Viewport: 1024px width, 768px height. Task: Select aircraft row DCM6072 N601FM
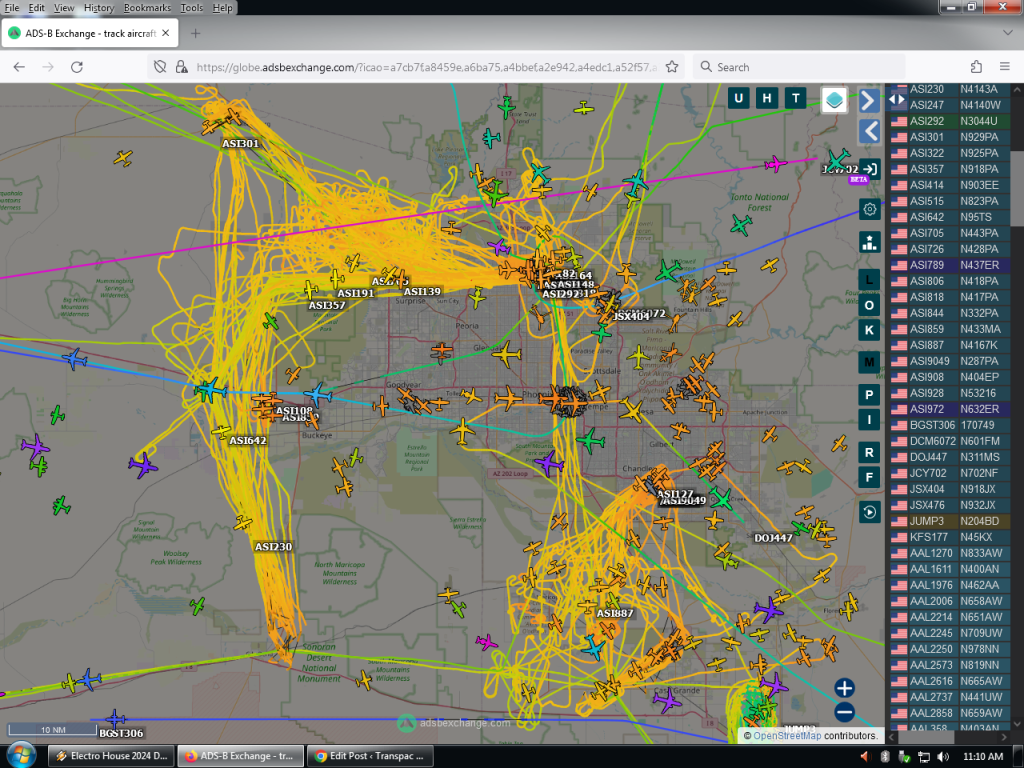(950, 441)
